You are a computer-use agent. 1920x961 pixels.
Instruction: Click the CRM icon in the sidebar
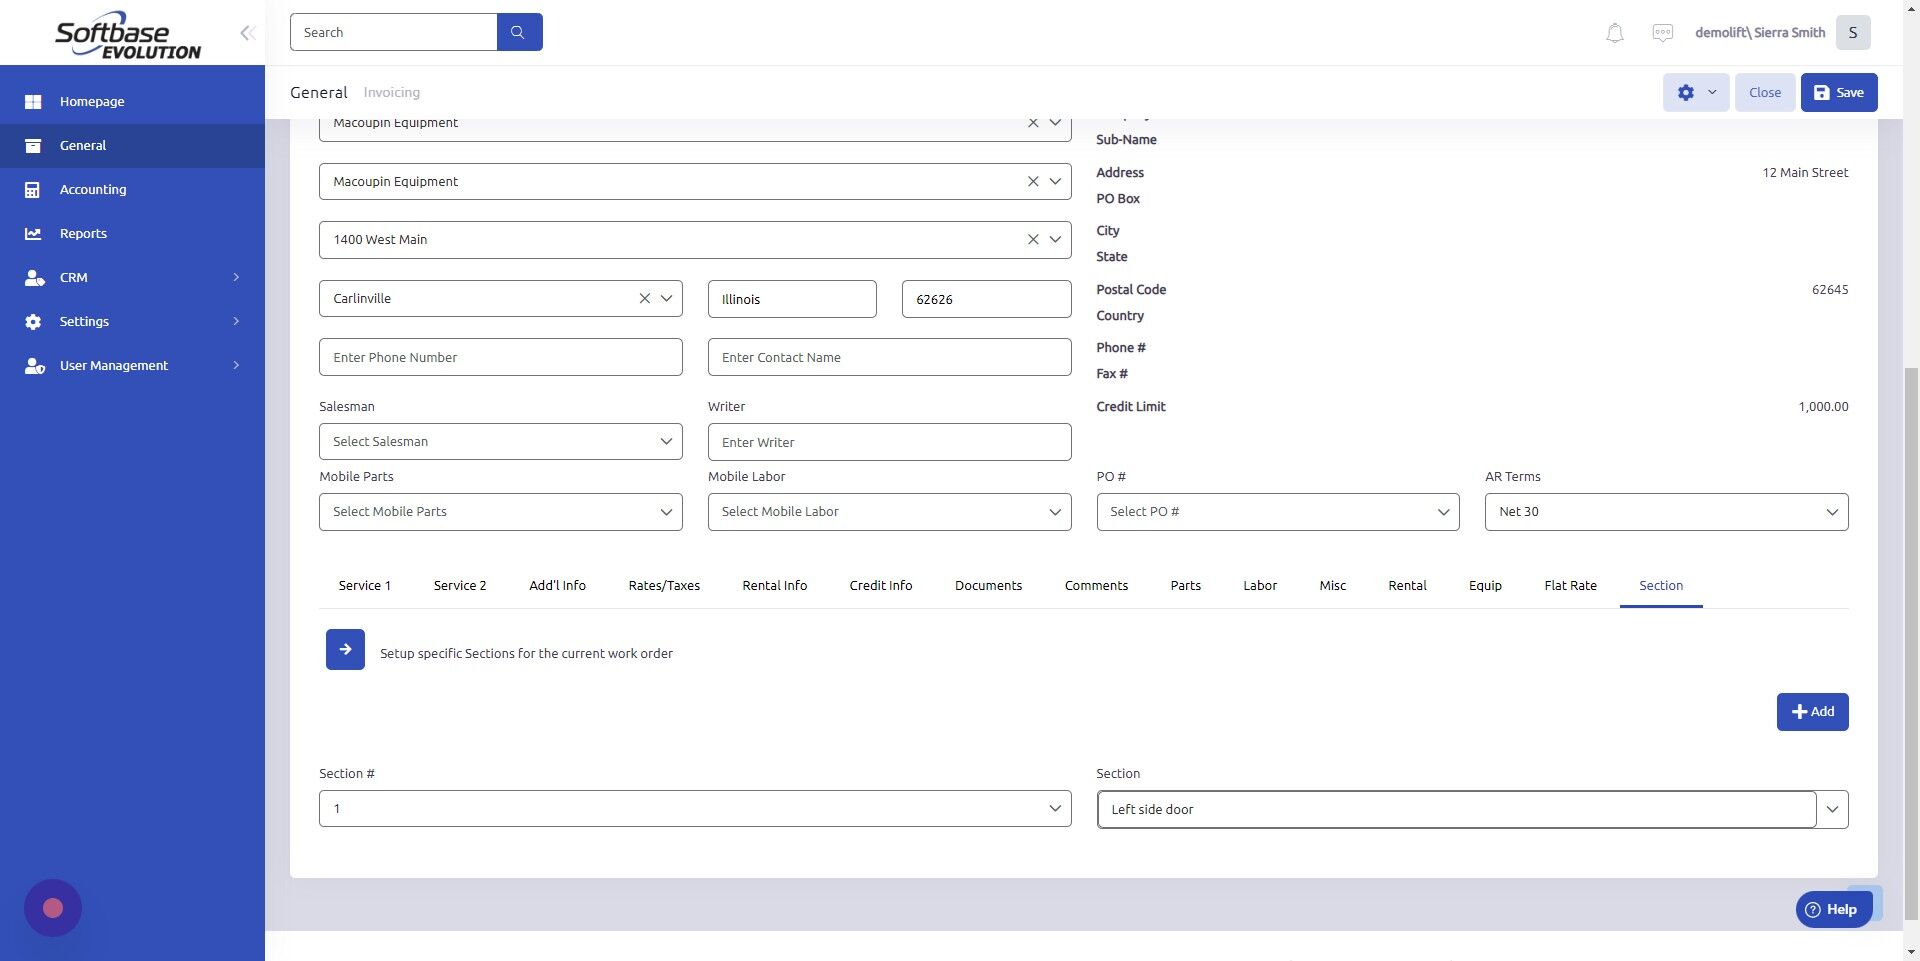33,277
